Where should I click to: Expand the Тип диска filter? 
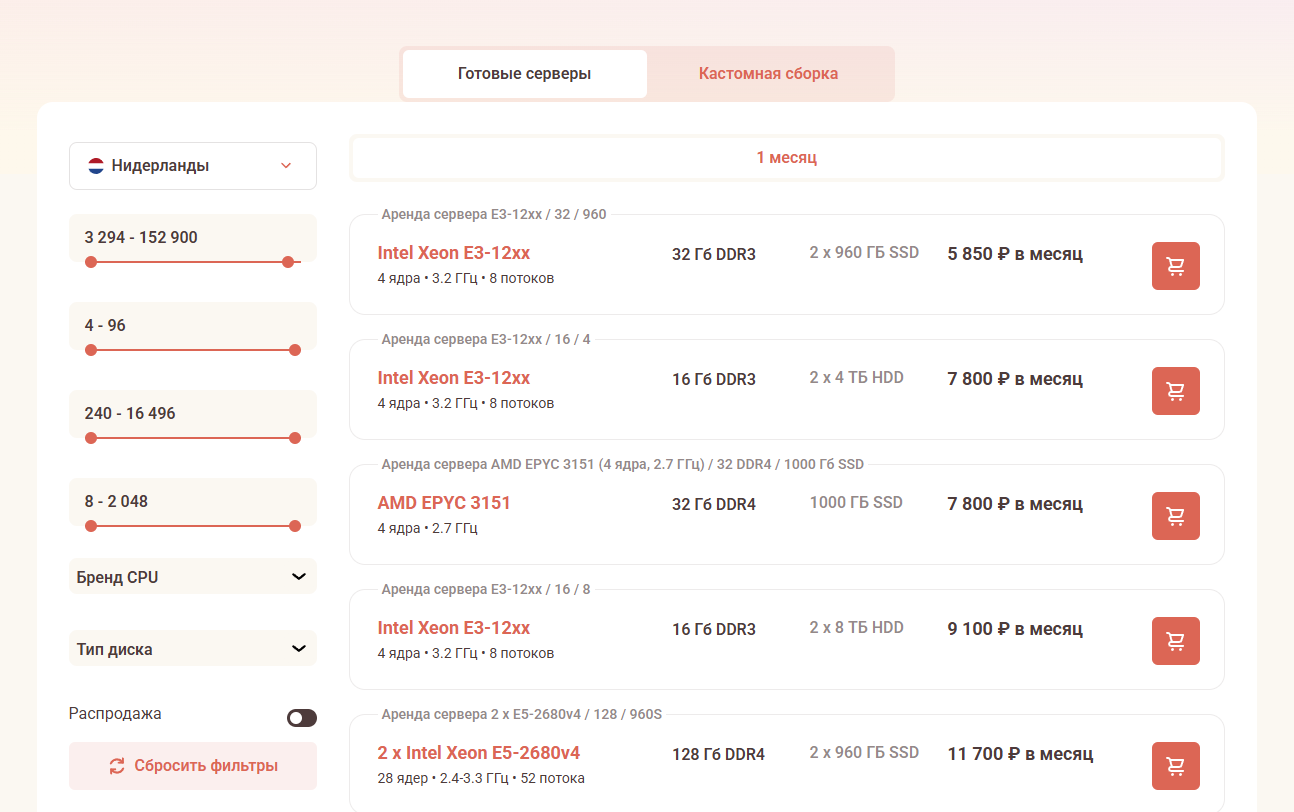pos(193,649)
